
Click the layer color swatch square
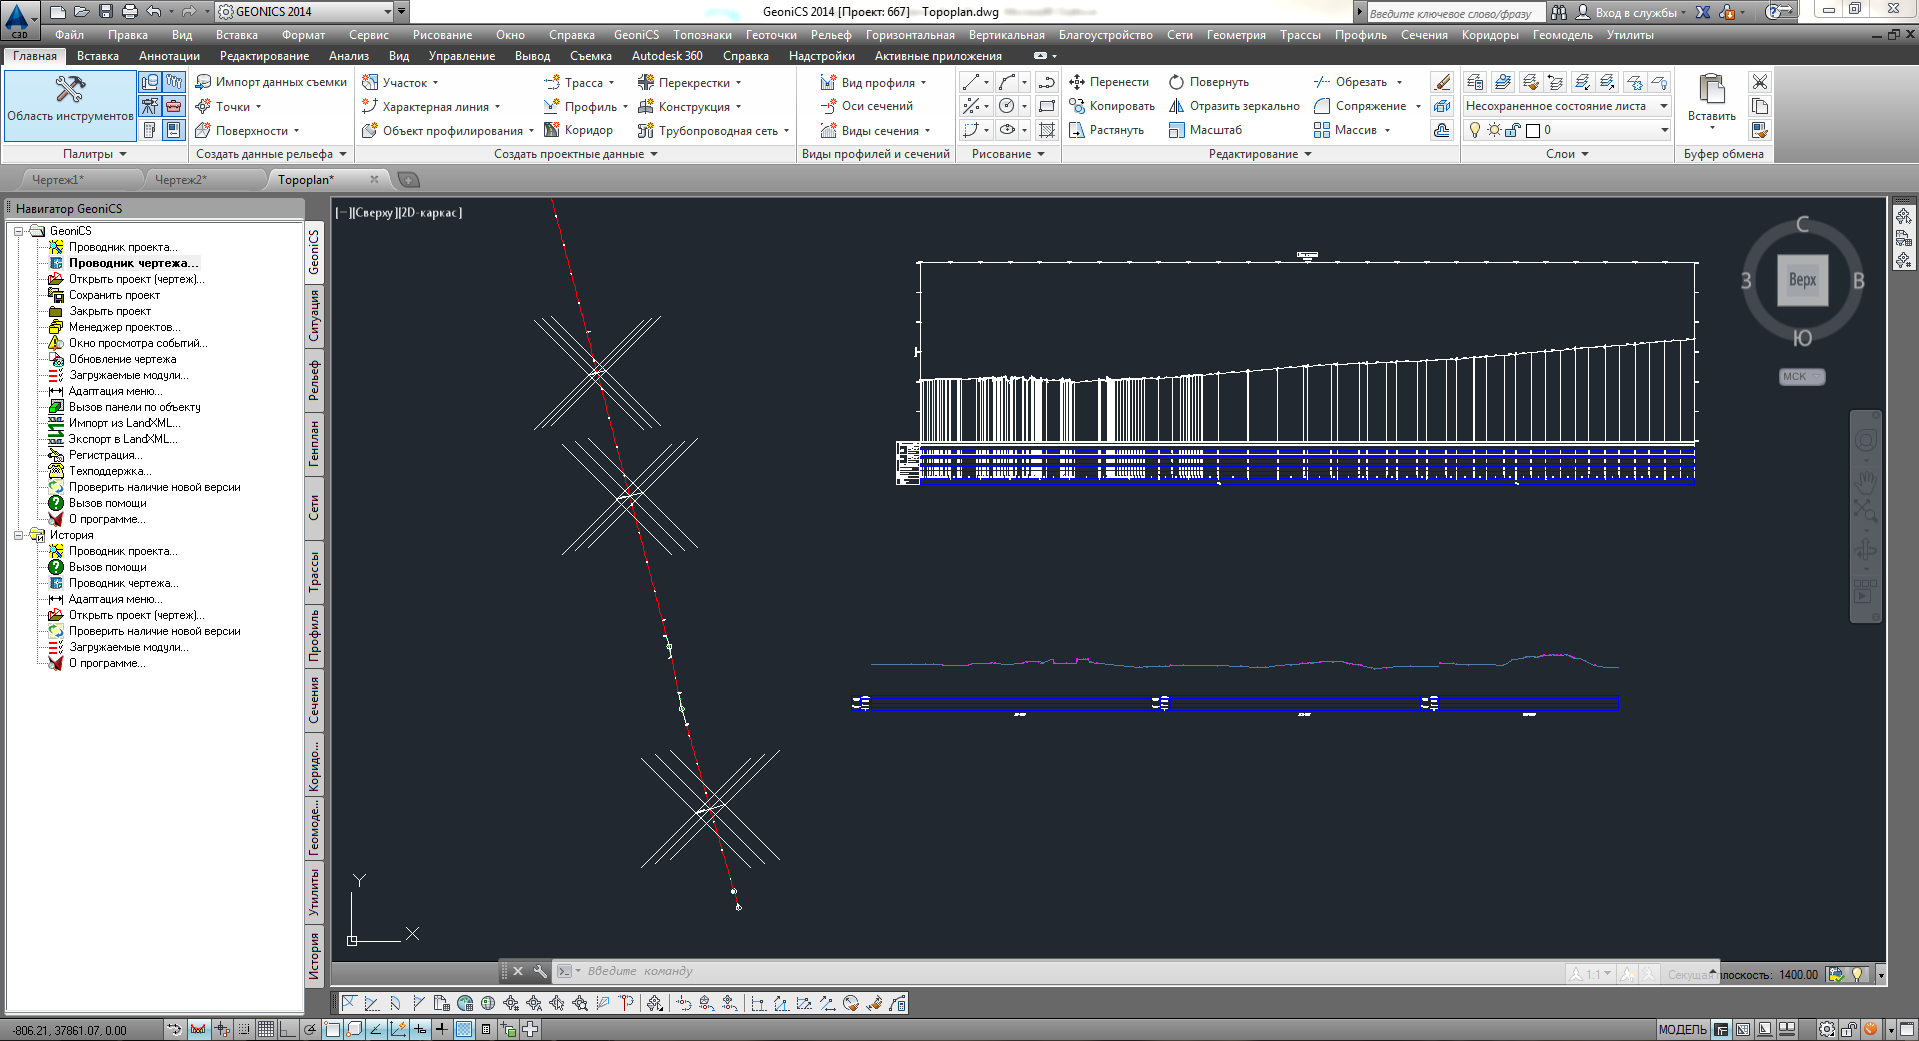click(1532, 130)
